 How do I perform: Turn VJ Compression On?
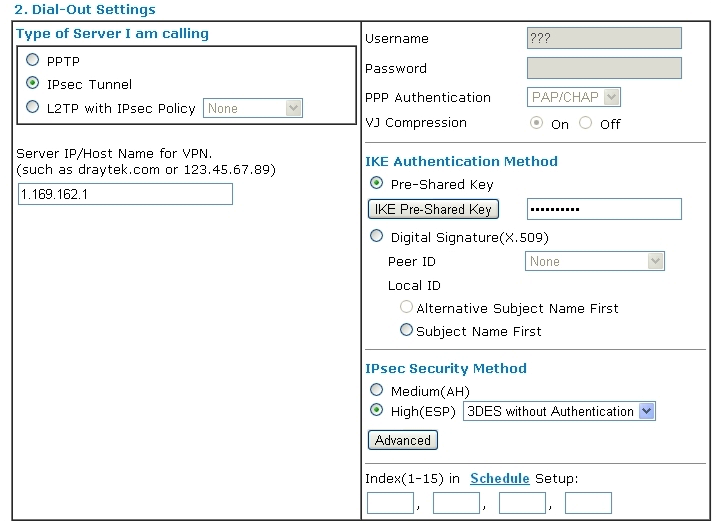tap(536, 123)
